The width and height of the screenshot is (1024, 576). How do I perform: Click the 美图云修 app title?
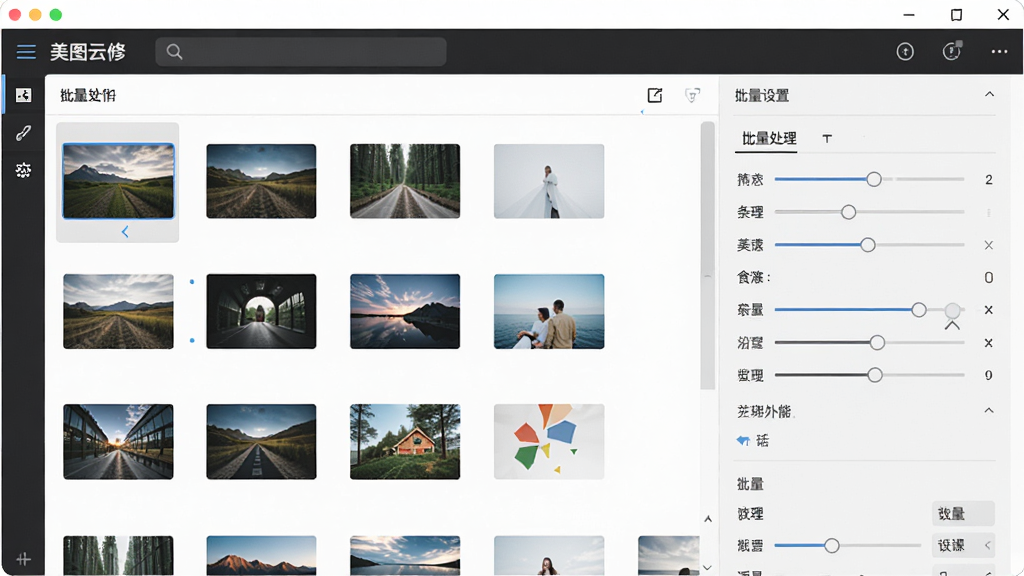[88, 52]
